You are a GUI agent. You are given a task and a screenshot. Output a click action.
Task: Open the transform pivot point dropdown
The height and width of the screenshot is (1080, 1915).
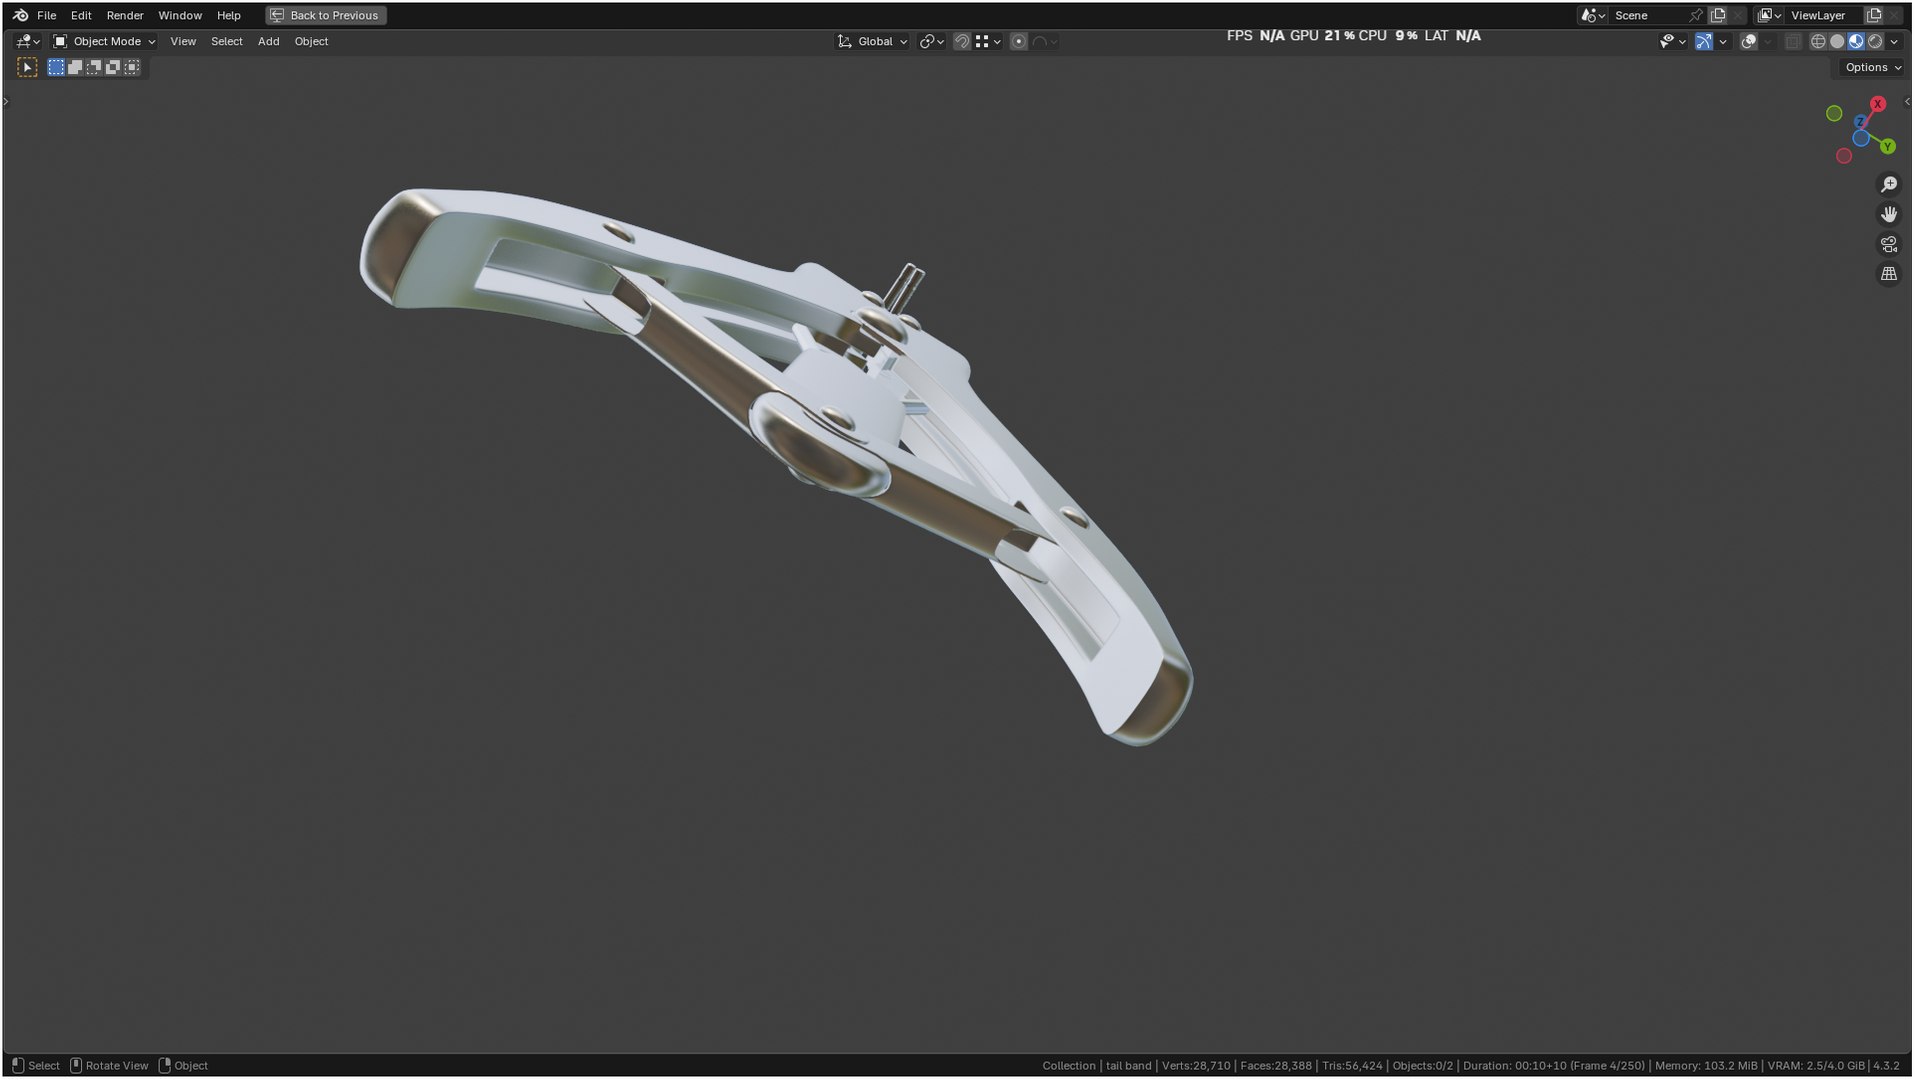click(x=932, y=41)
